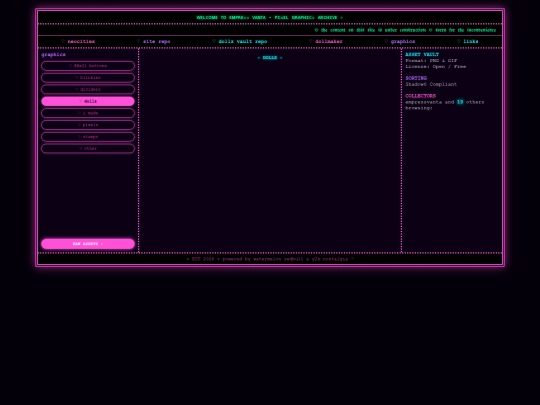Screen dimensions: 540x405
Task: Click the graphics sidebar heading
Action: [53, 54]
